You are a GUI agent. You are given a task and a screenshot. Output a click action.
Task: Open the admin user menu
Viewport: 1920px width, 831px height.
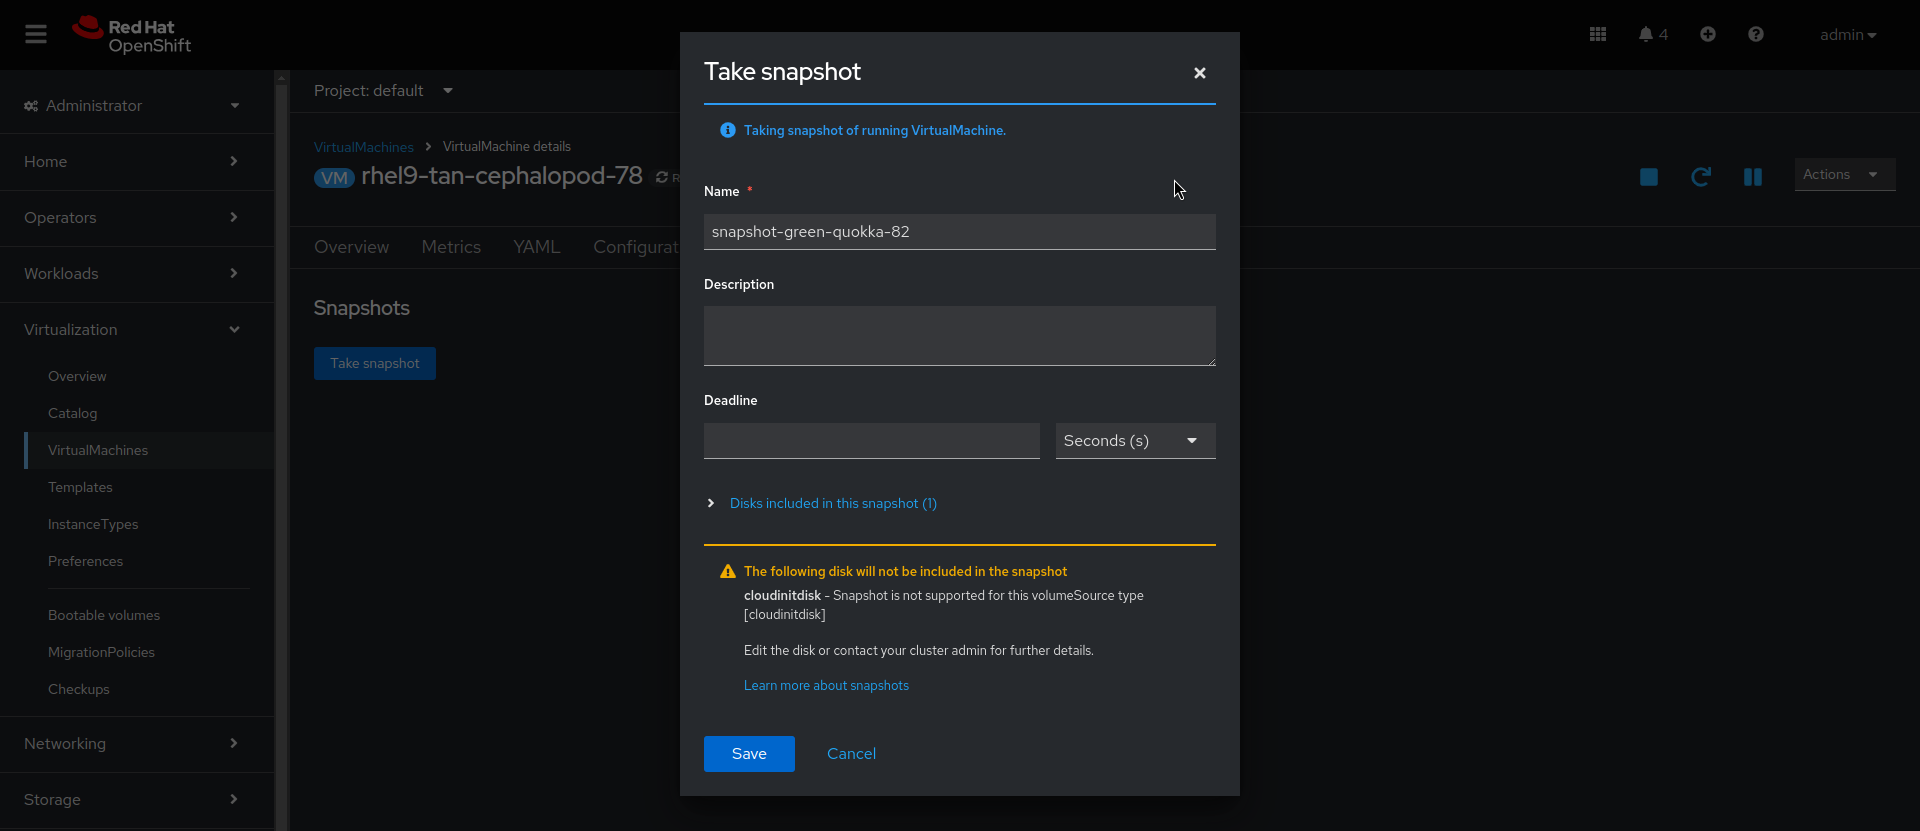pyautogui.click(x=1847, y=35)
